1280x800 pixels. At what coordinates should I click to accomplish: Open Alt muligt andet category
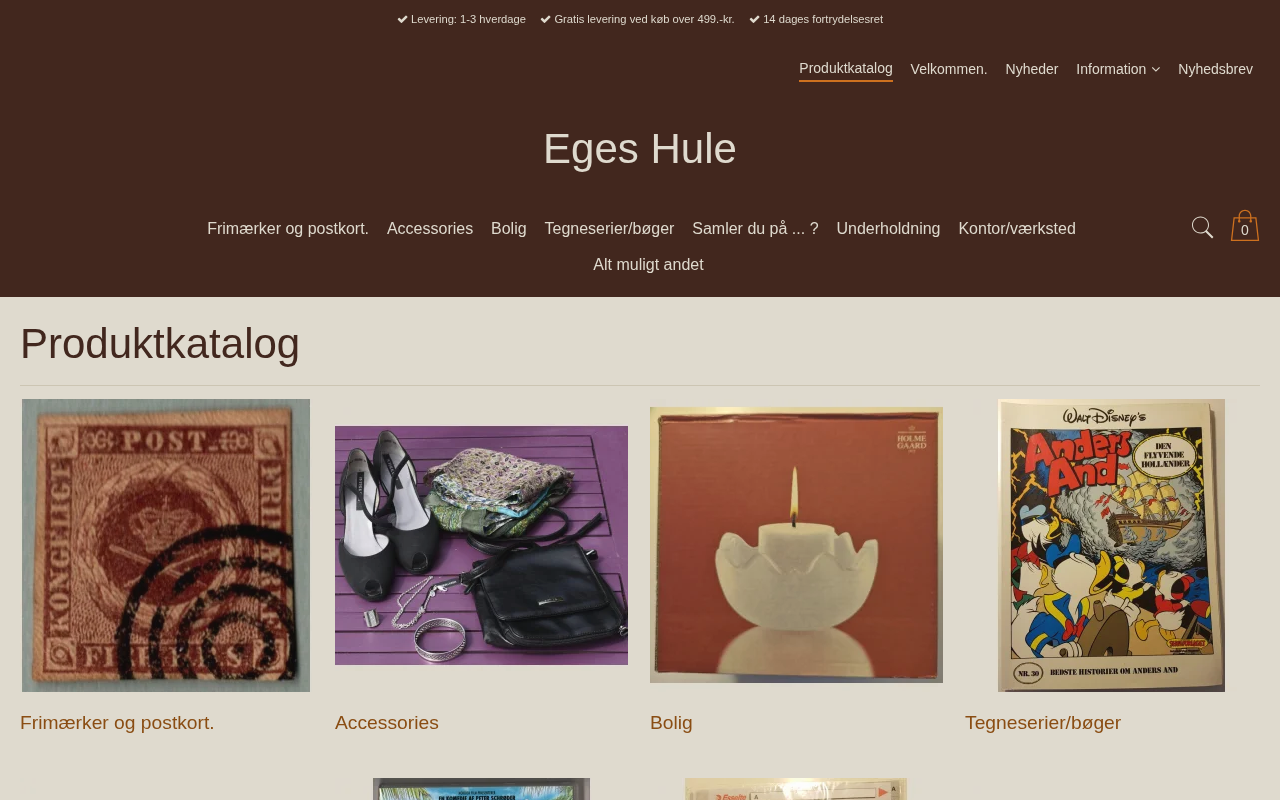(648, 265)
